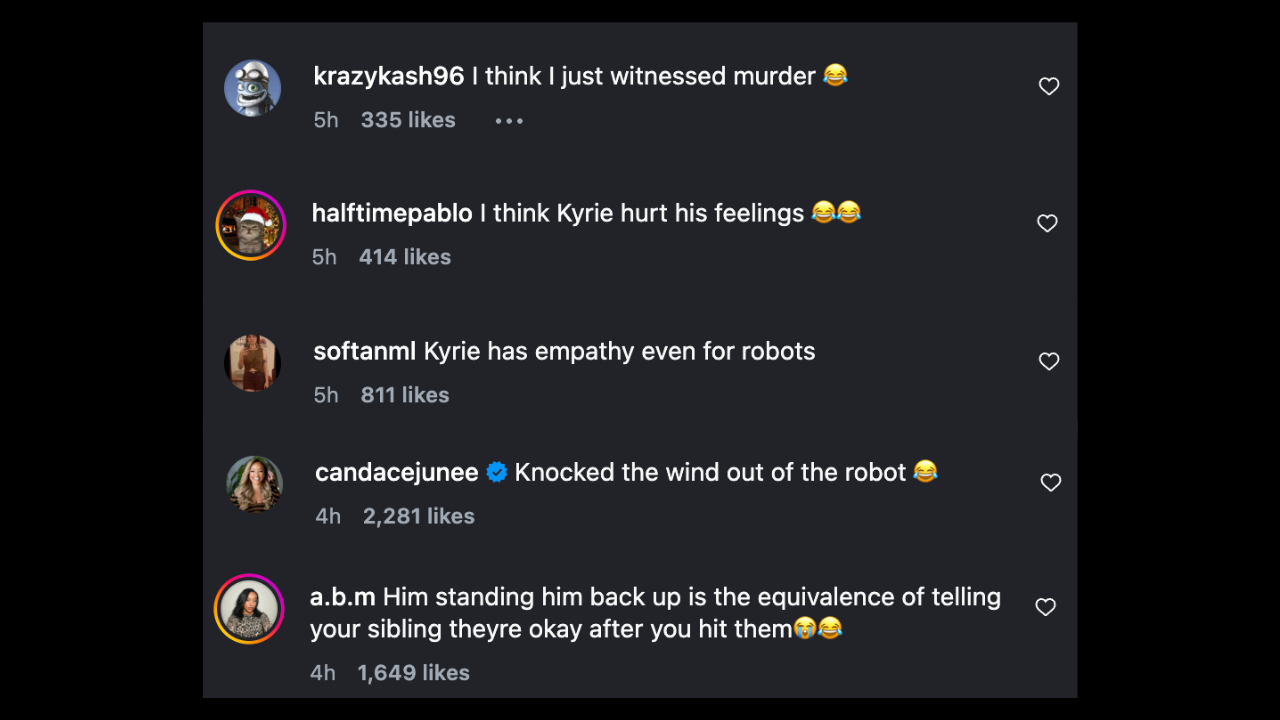The height and width of the screenshot is (720, 1280).
Task: Show who liked a.b.m's comment via 1,649 likes
Action: coord(413,672)
